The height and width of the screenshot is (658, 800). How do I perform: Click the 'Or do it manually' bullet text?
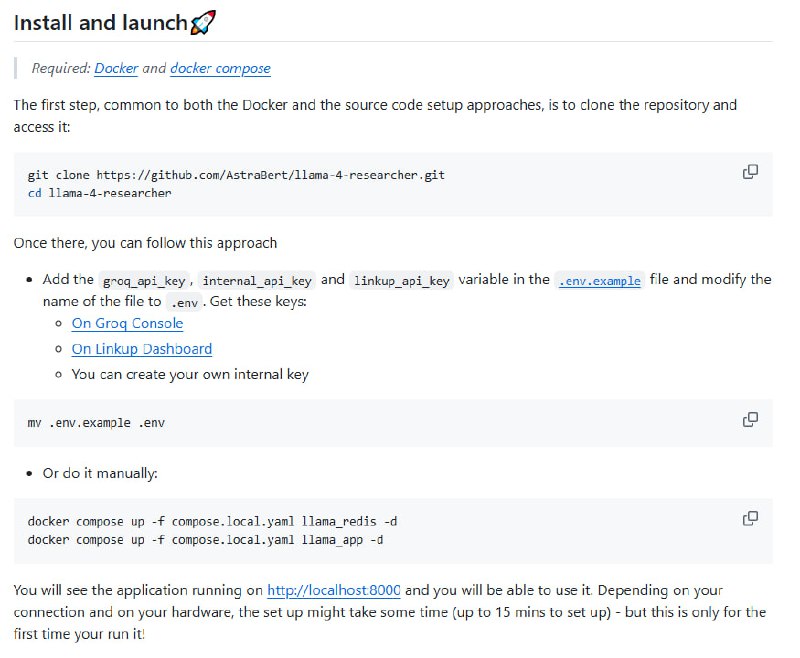click(100, 473)
